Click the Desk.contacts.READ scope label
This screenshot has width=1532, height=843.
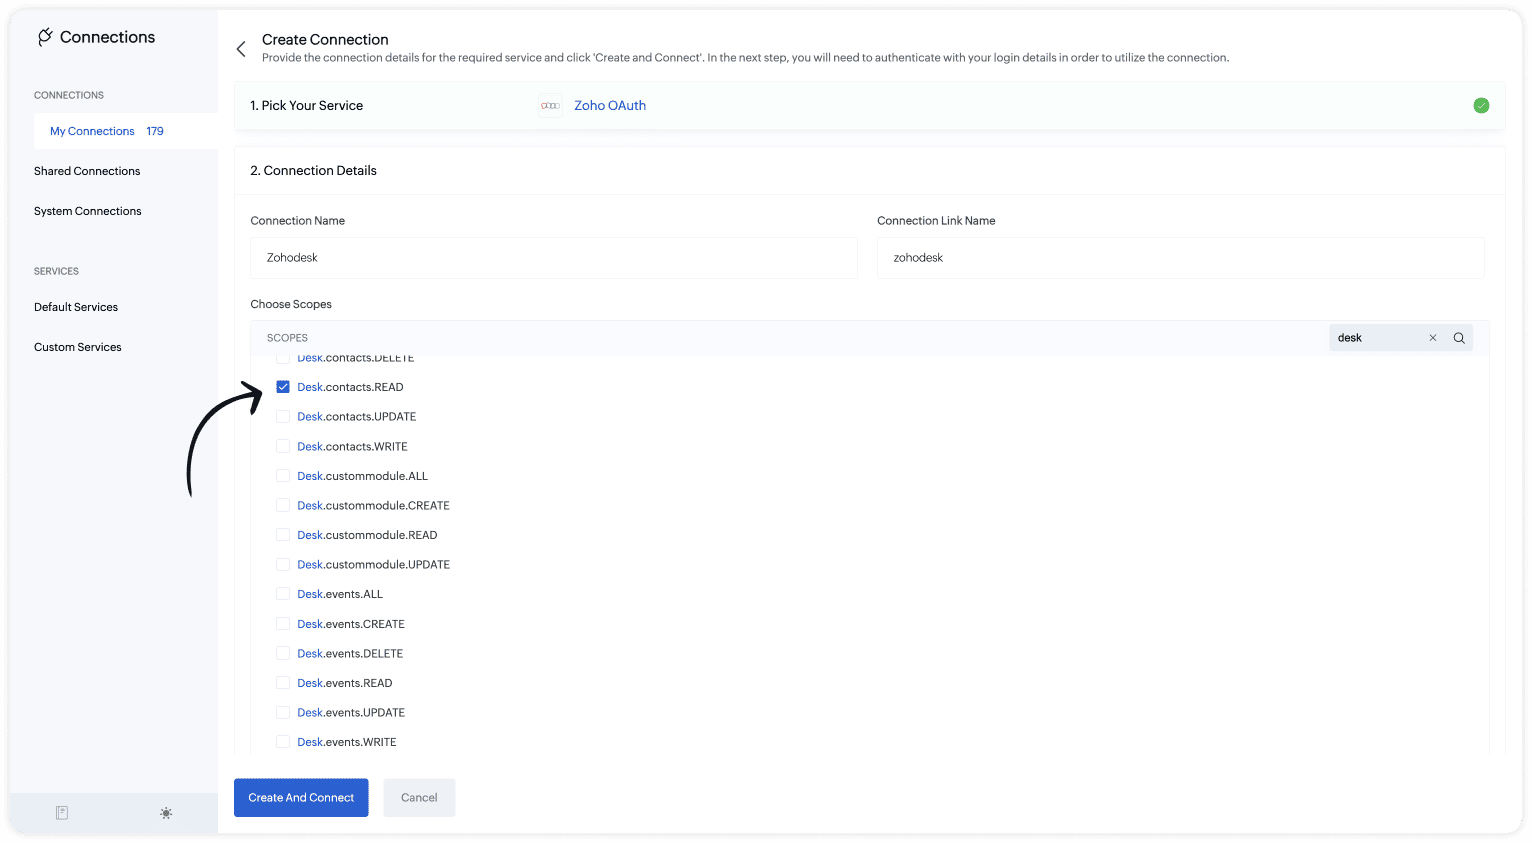click(x=350, y=387)
